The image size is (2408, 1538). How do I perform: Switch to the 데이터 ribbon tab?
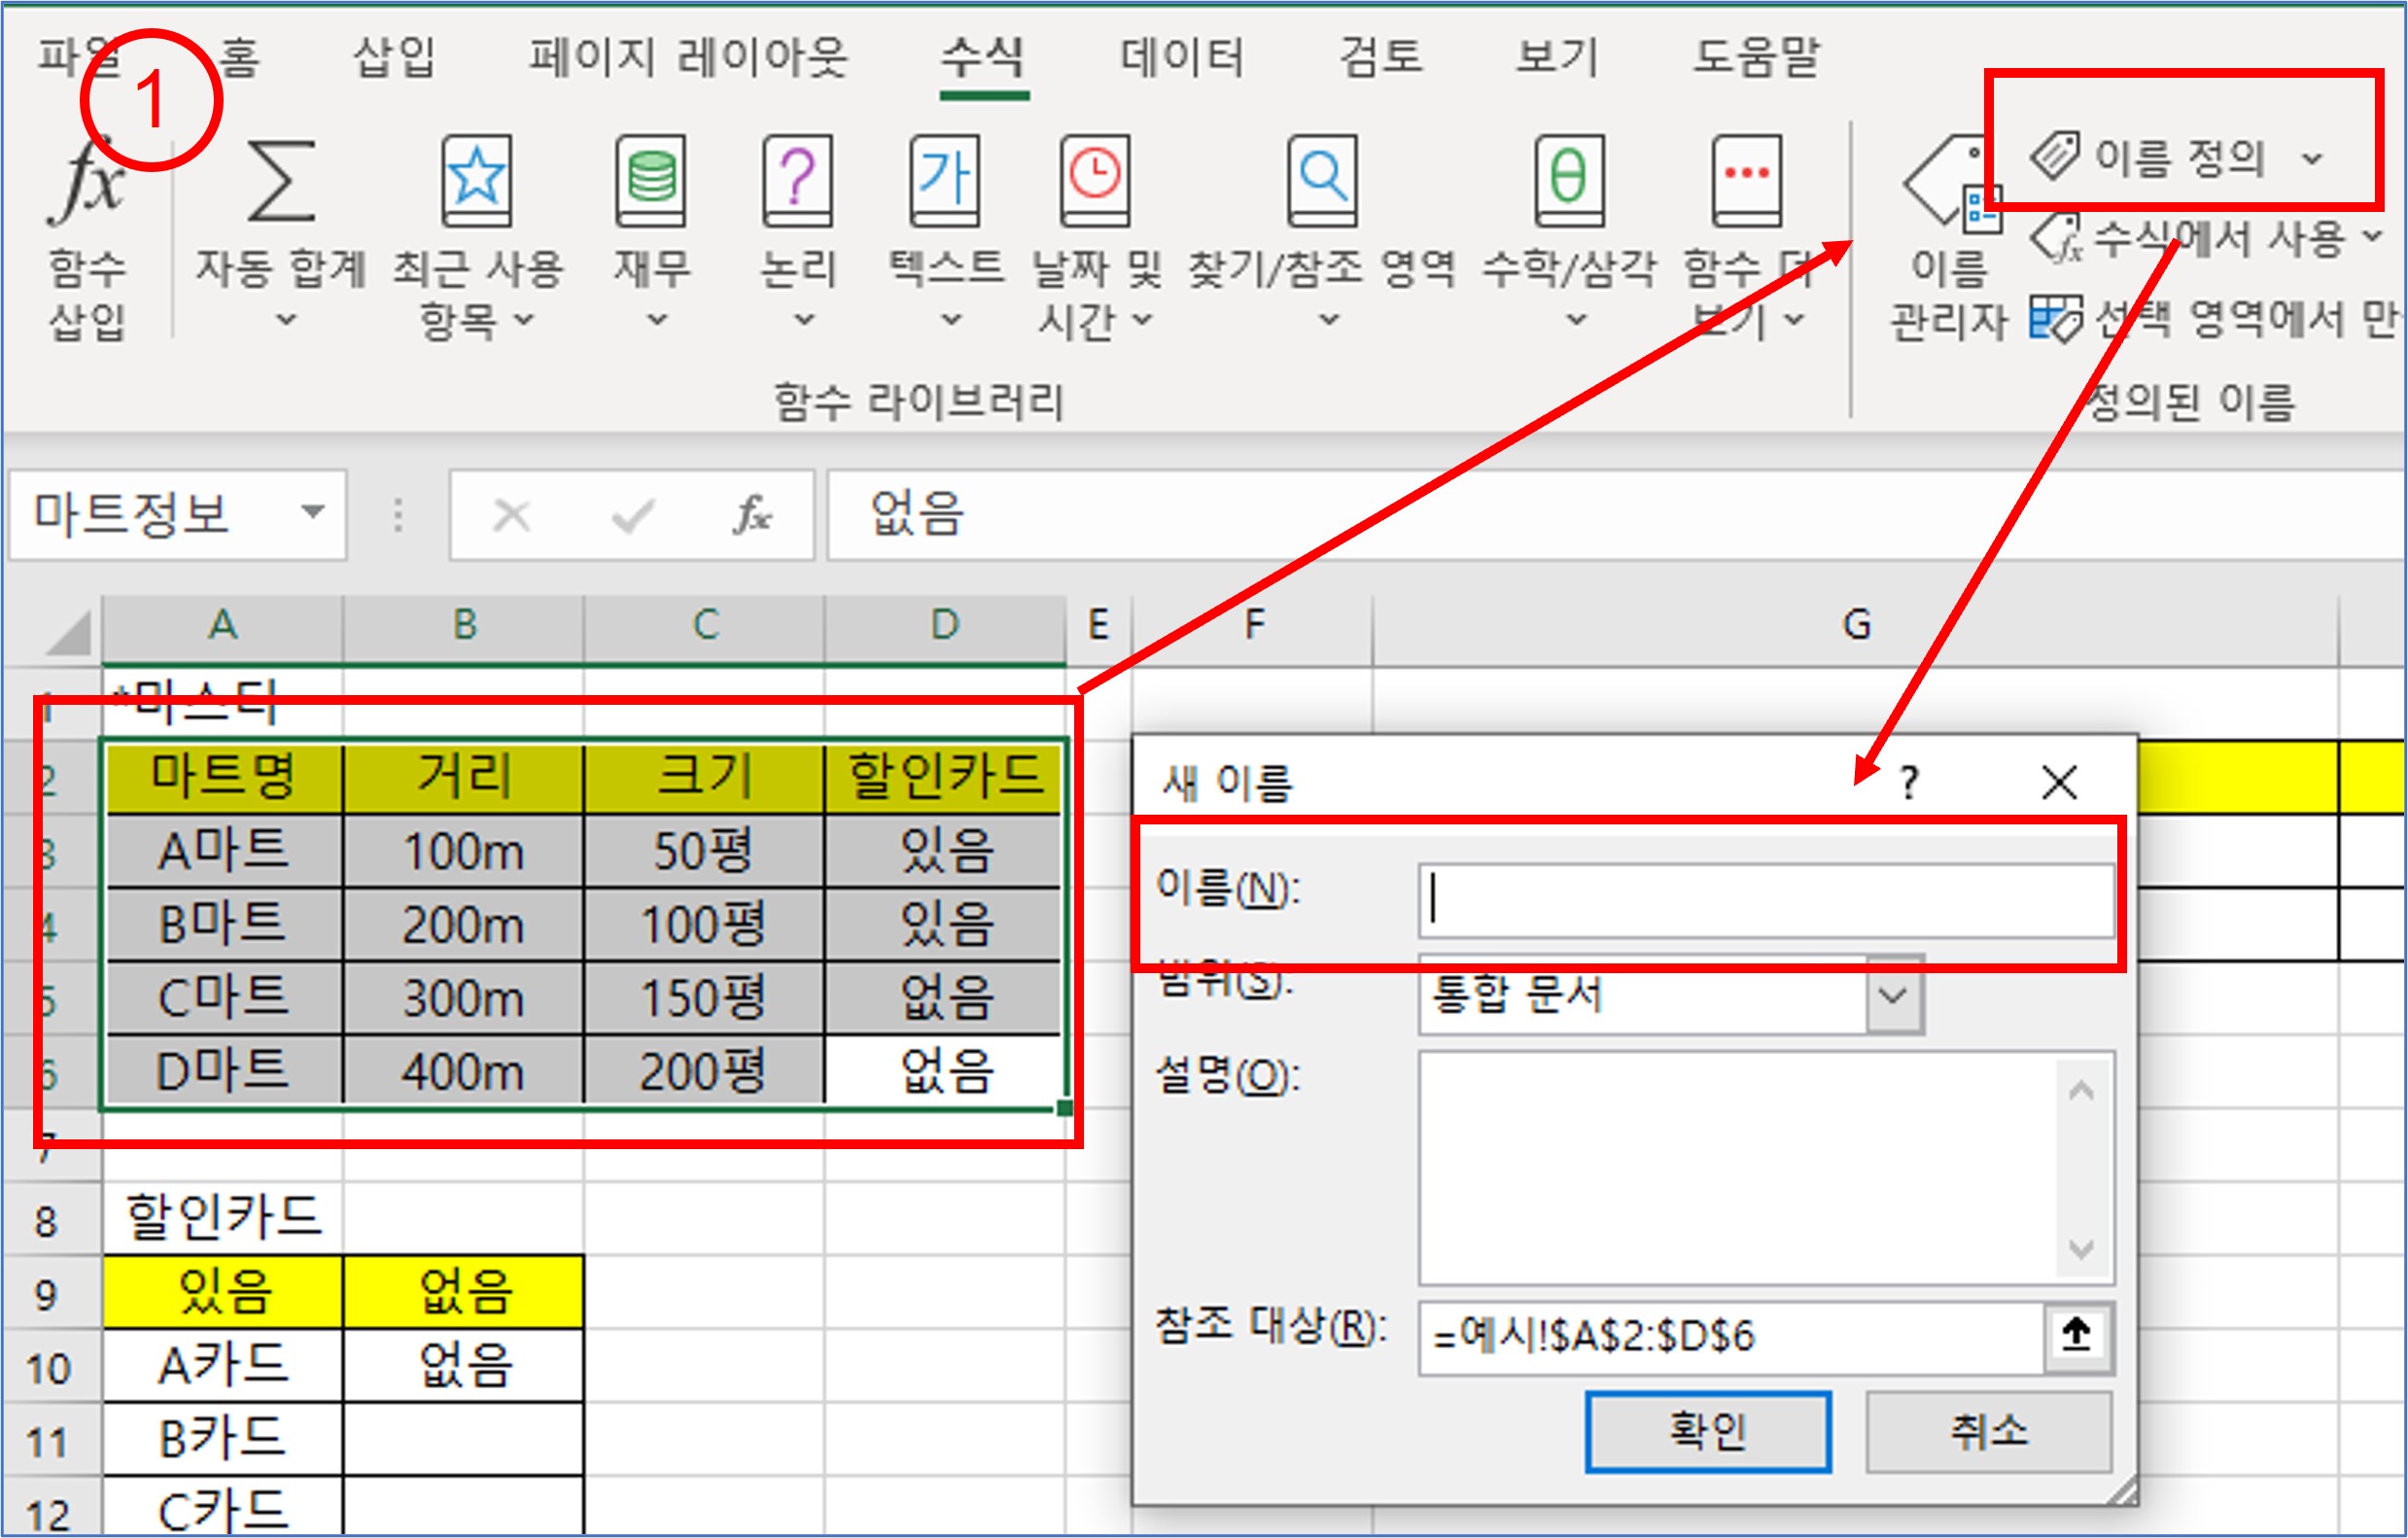pos(1181,56)
